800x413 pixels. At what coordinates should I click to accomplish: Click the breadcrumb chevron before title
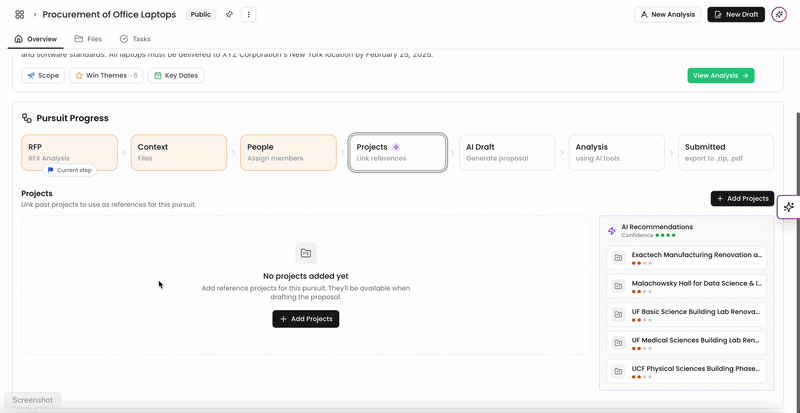pyautogui.click(x=35, y=14)
